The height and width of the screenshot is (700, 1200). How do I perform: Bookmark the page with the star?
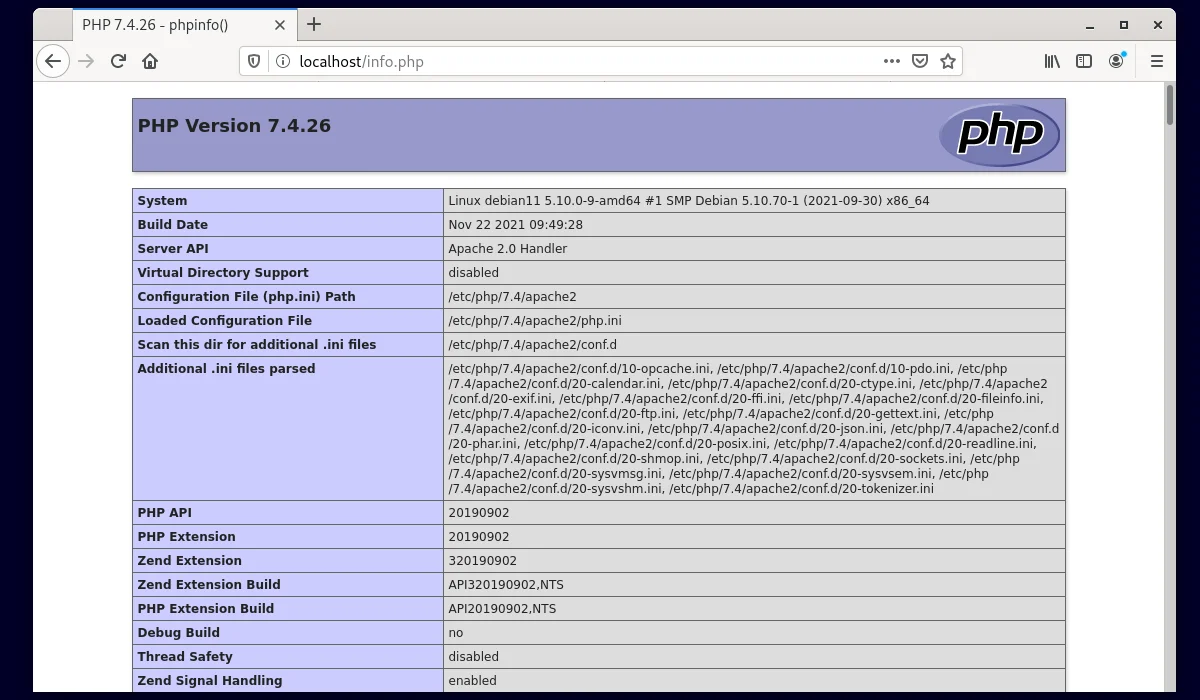947,61
